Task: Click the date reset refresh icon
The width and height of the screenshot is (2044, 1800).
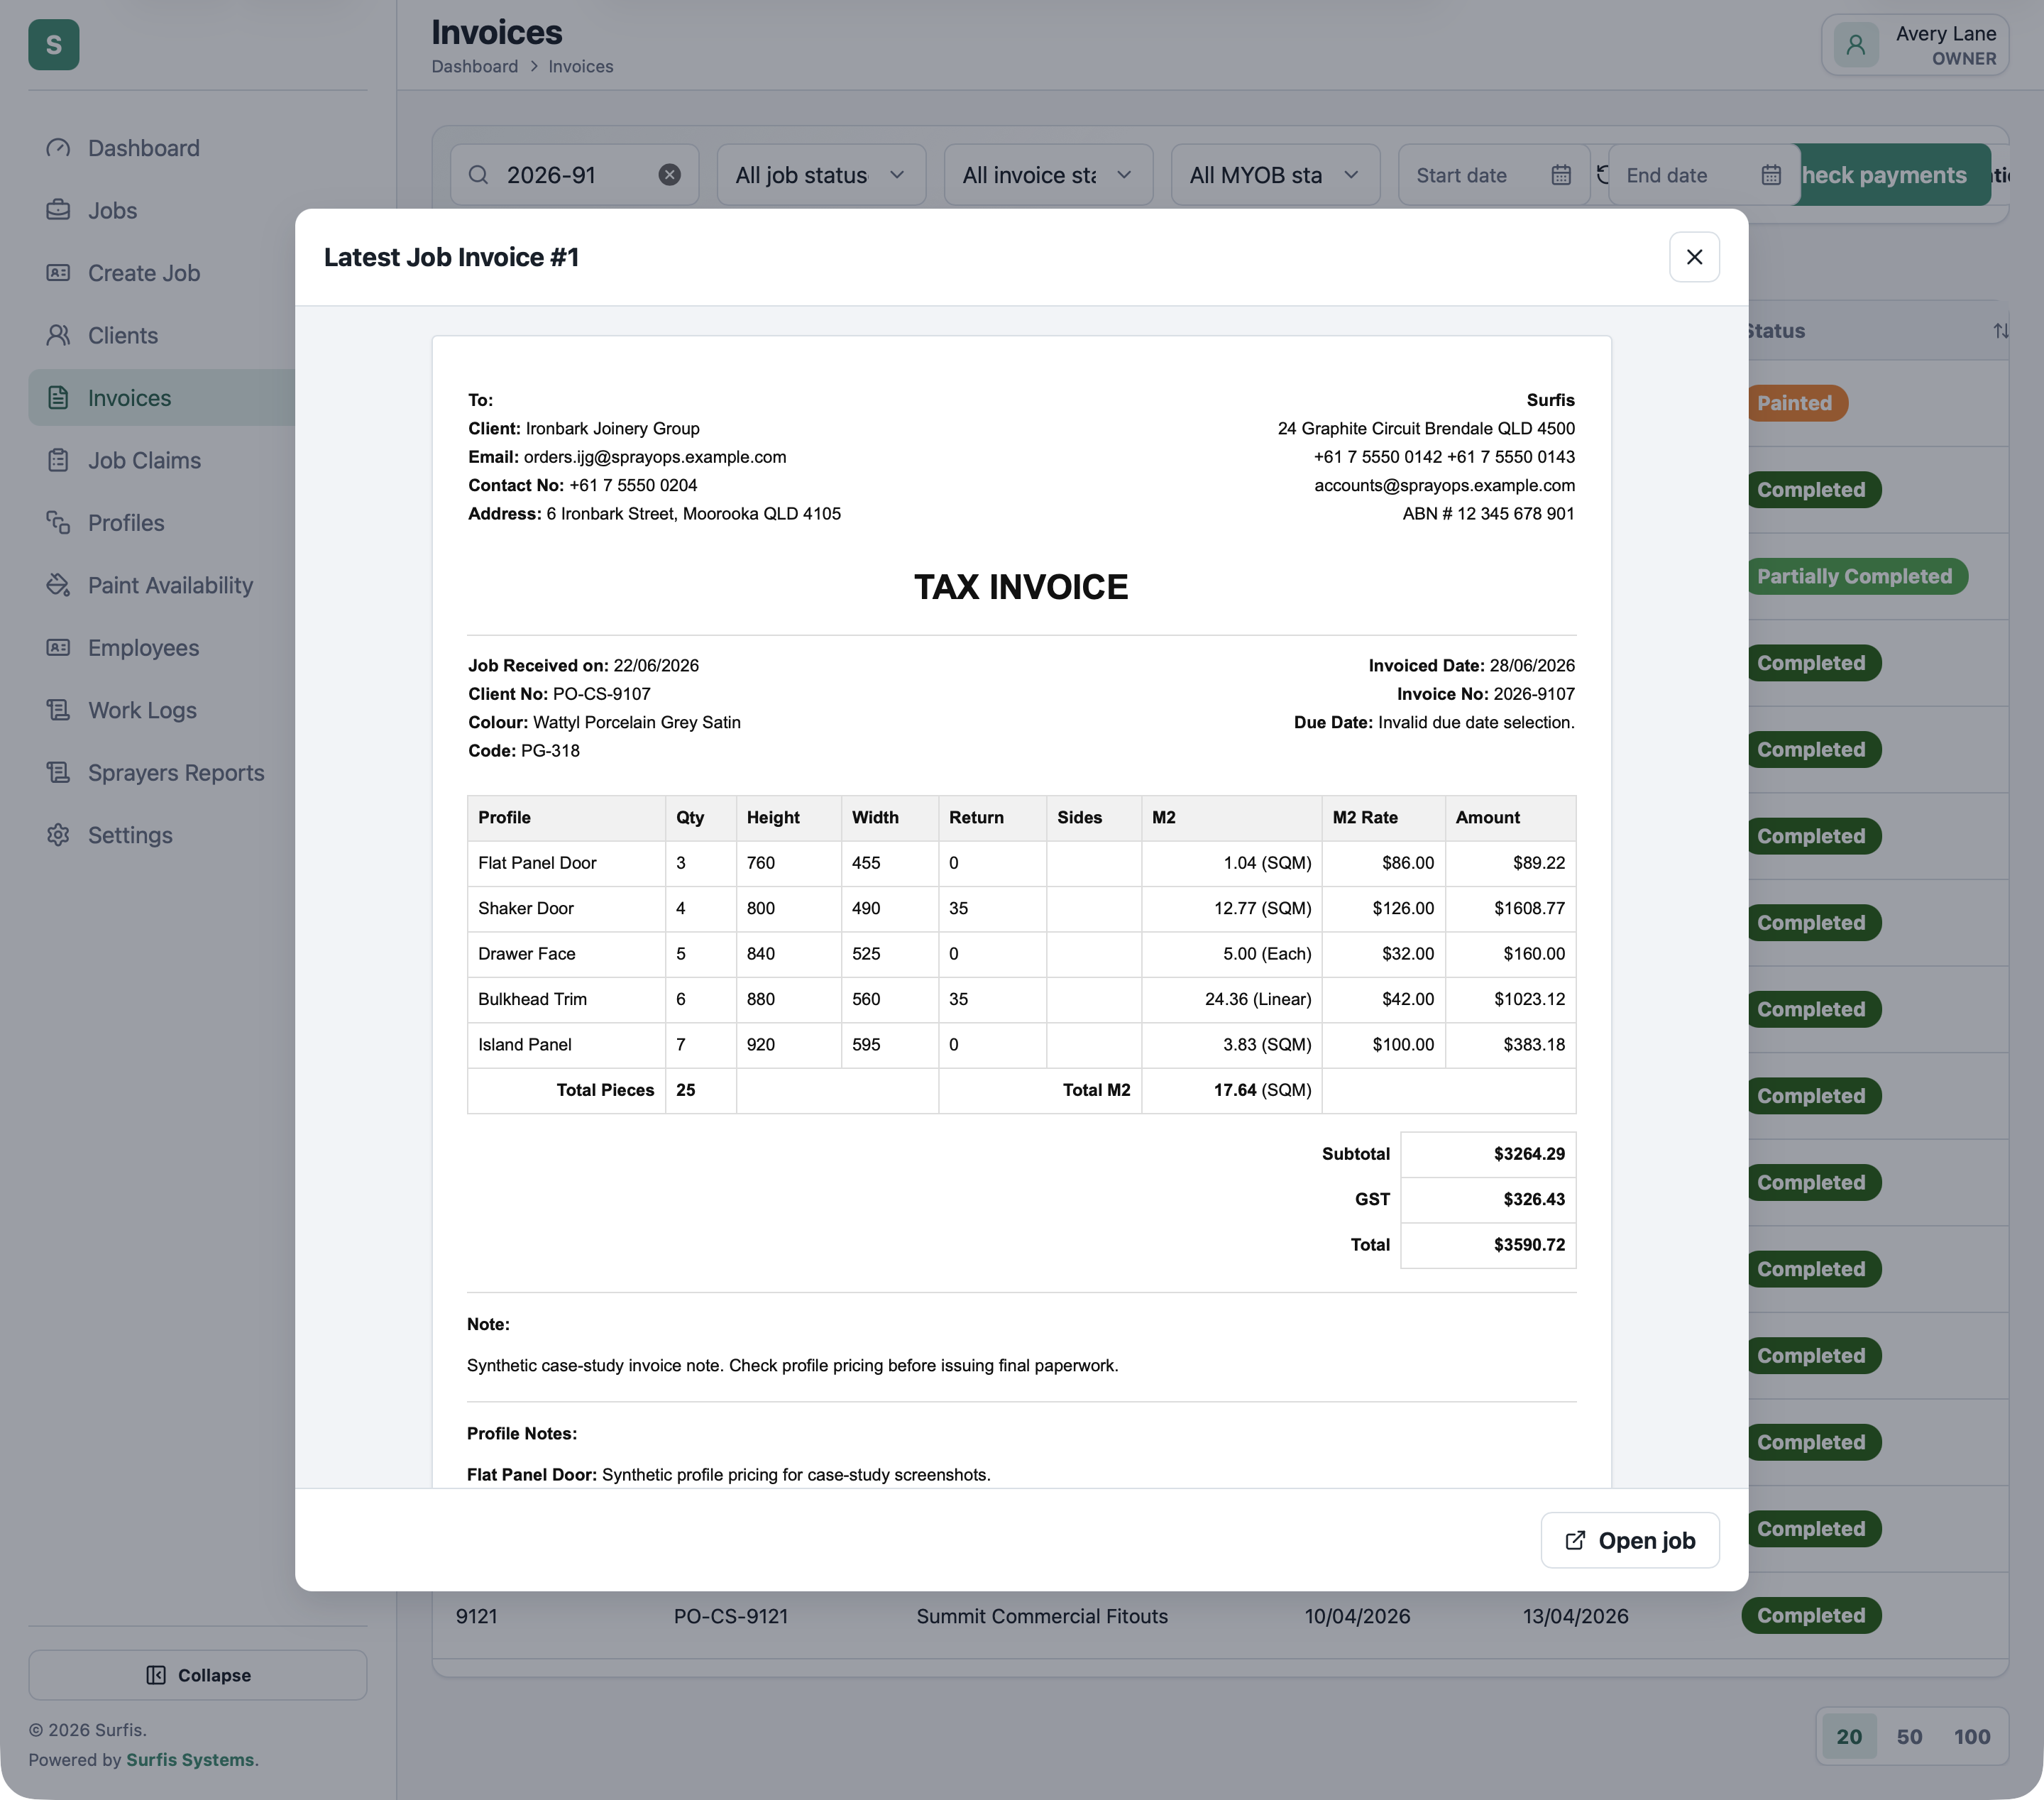Action: click(x=1602, y=175)
